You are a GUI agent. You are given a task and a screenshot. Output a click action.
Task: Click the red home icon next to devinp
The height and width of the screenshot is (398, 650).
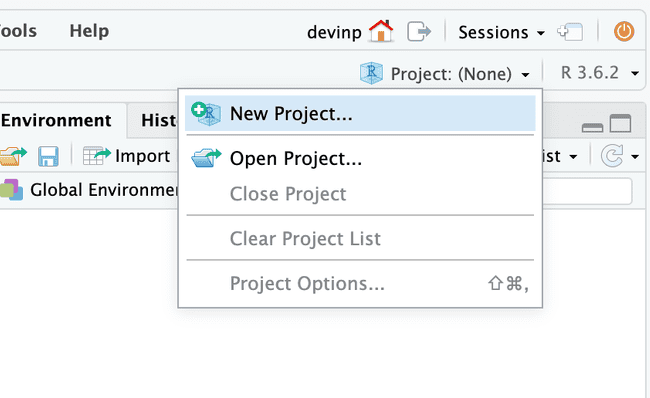381,31
